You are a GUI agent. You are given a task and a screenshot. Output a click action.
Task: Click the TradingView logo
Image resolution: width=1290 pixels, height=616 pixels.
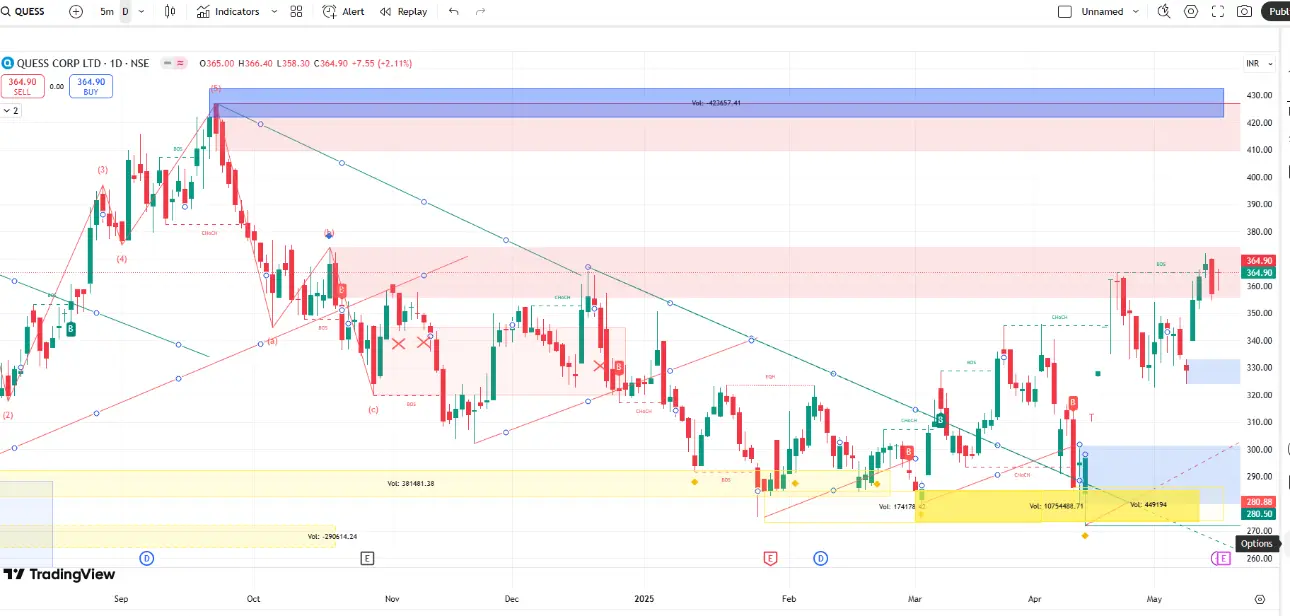coord(59,574)
